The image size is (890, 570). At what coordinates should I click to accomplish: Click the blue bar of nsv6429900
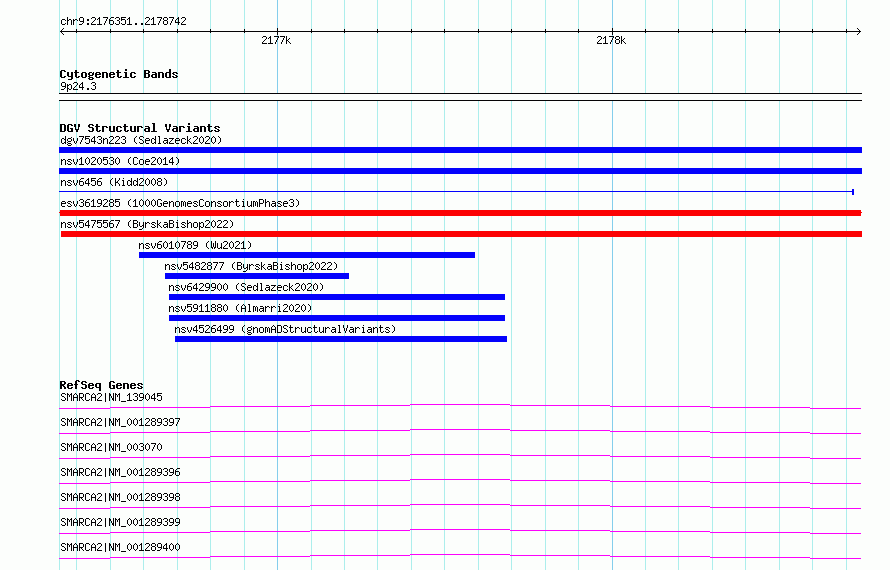[337, 297]
